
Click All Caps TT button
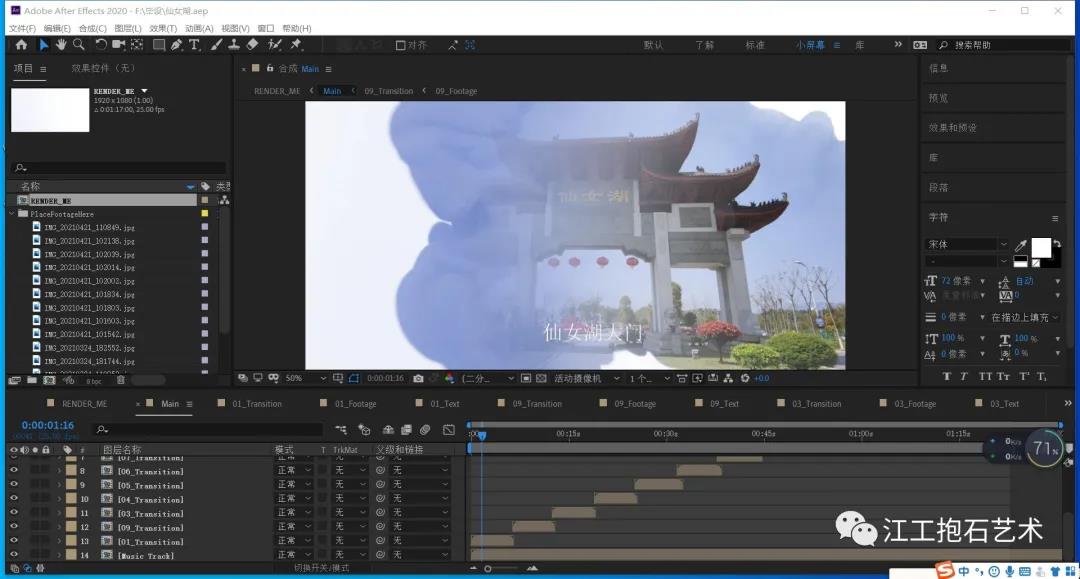(985, 376)
